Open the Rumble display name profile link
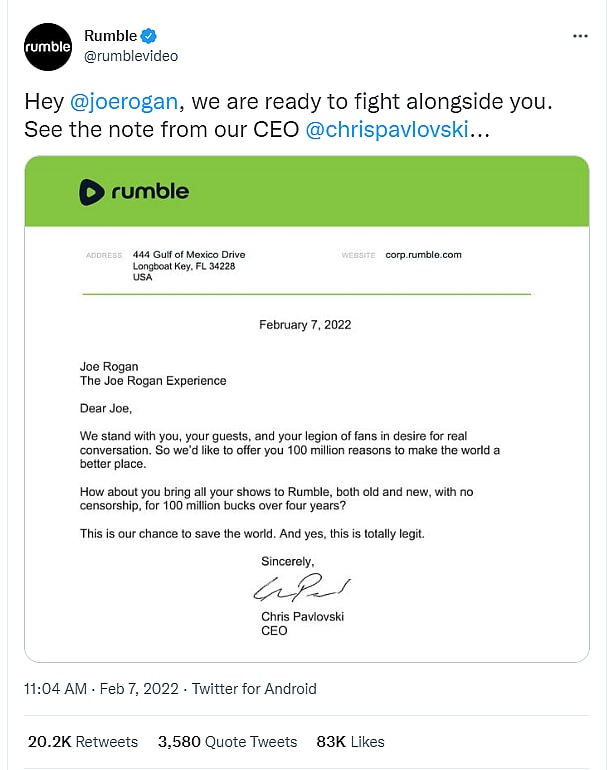The height and width of the screenshot is (770, 610). tap(110, 36)
